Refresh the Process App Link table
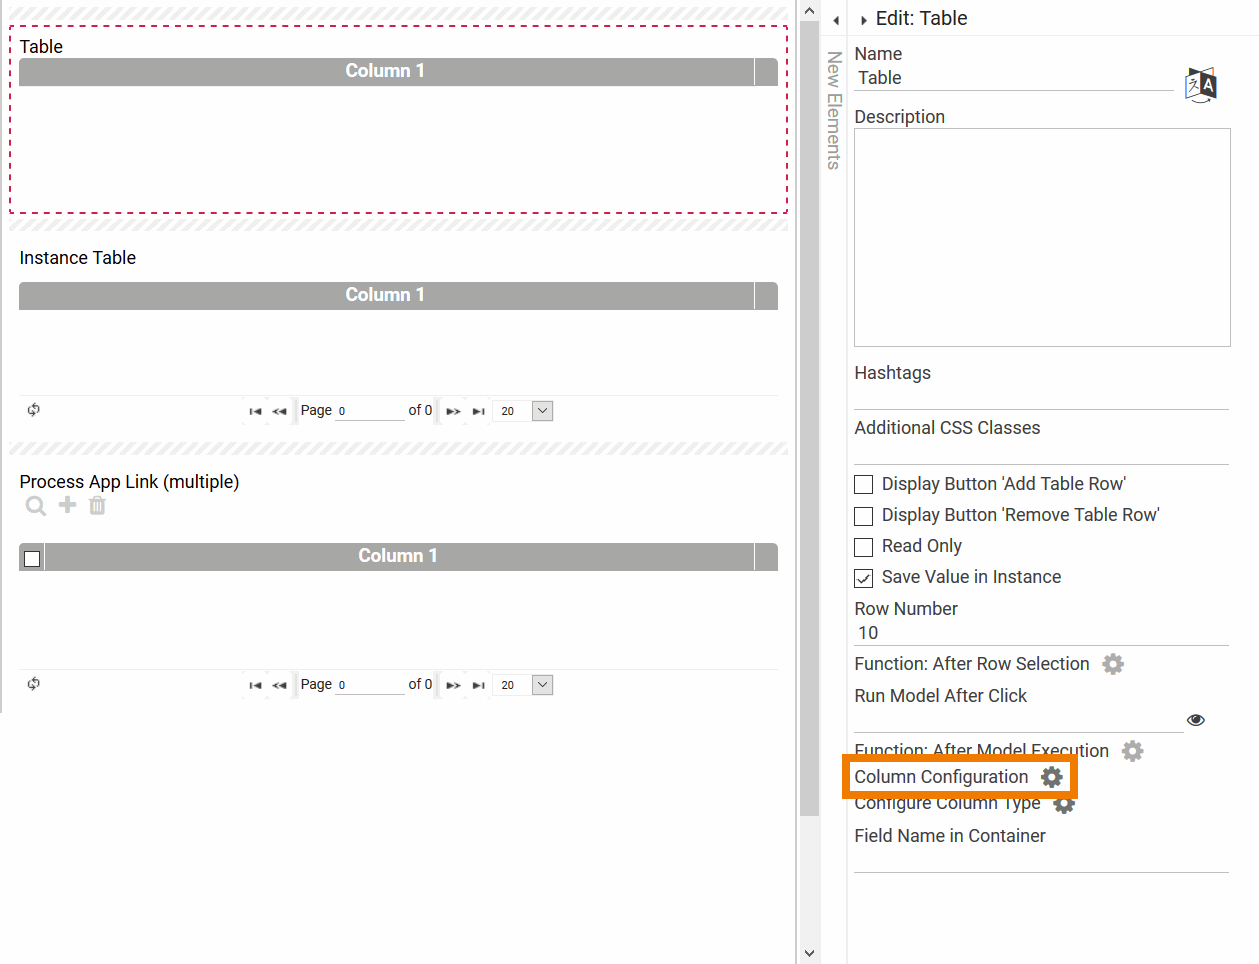 pyautogui.click(x=33, y=684)
